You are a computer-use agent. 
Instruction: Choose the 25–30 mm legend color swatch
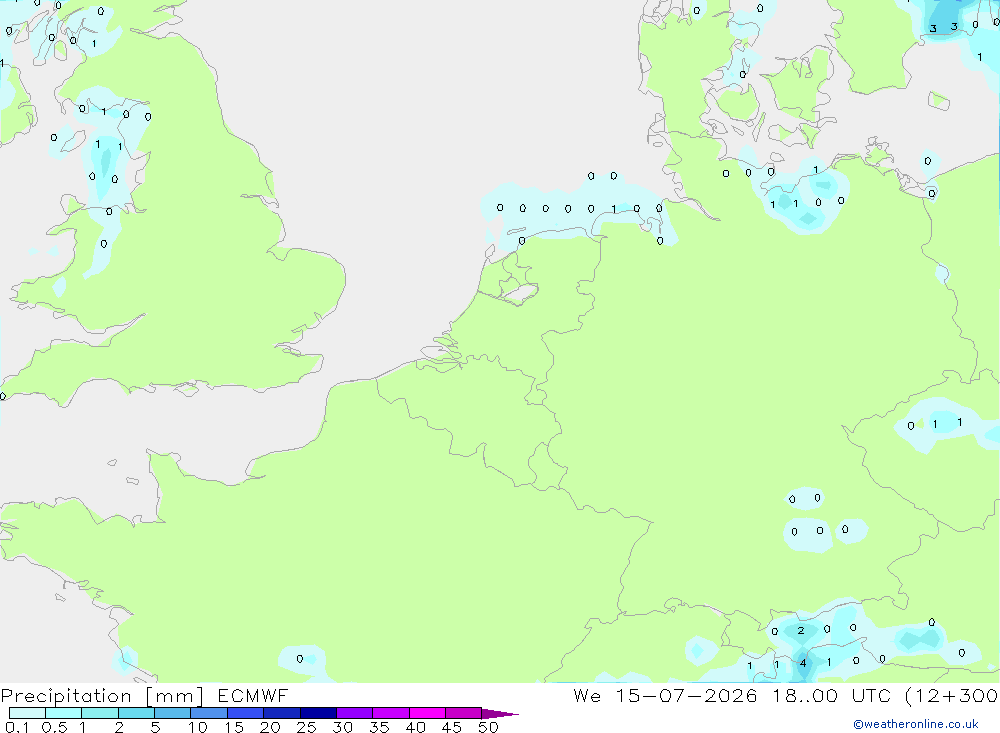318,713
